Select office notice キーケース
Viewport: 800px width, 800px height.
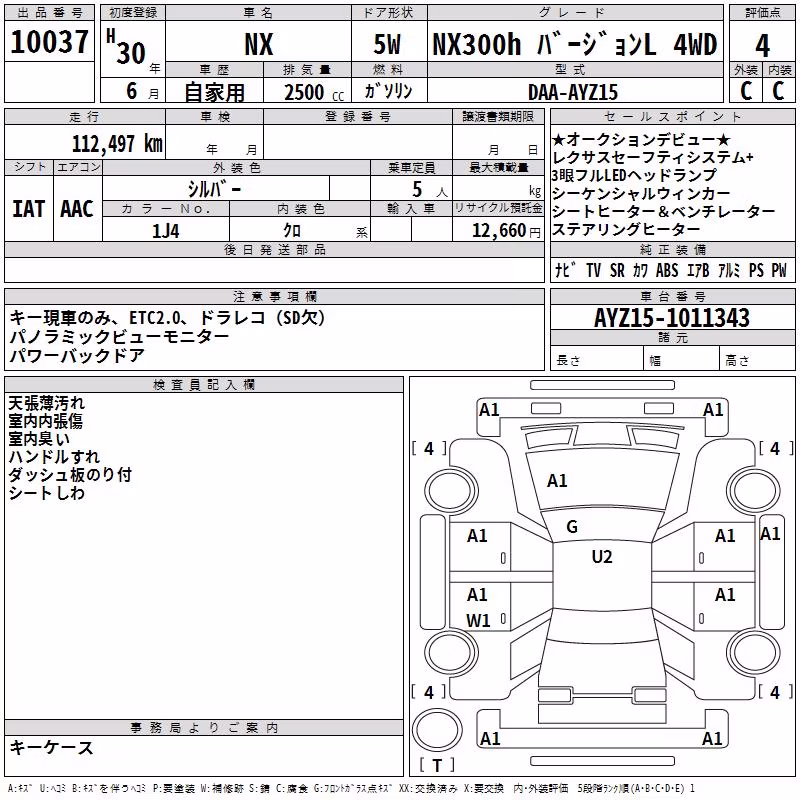[x=51, y=747]
